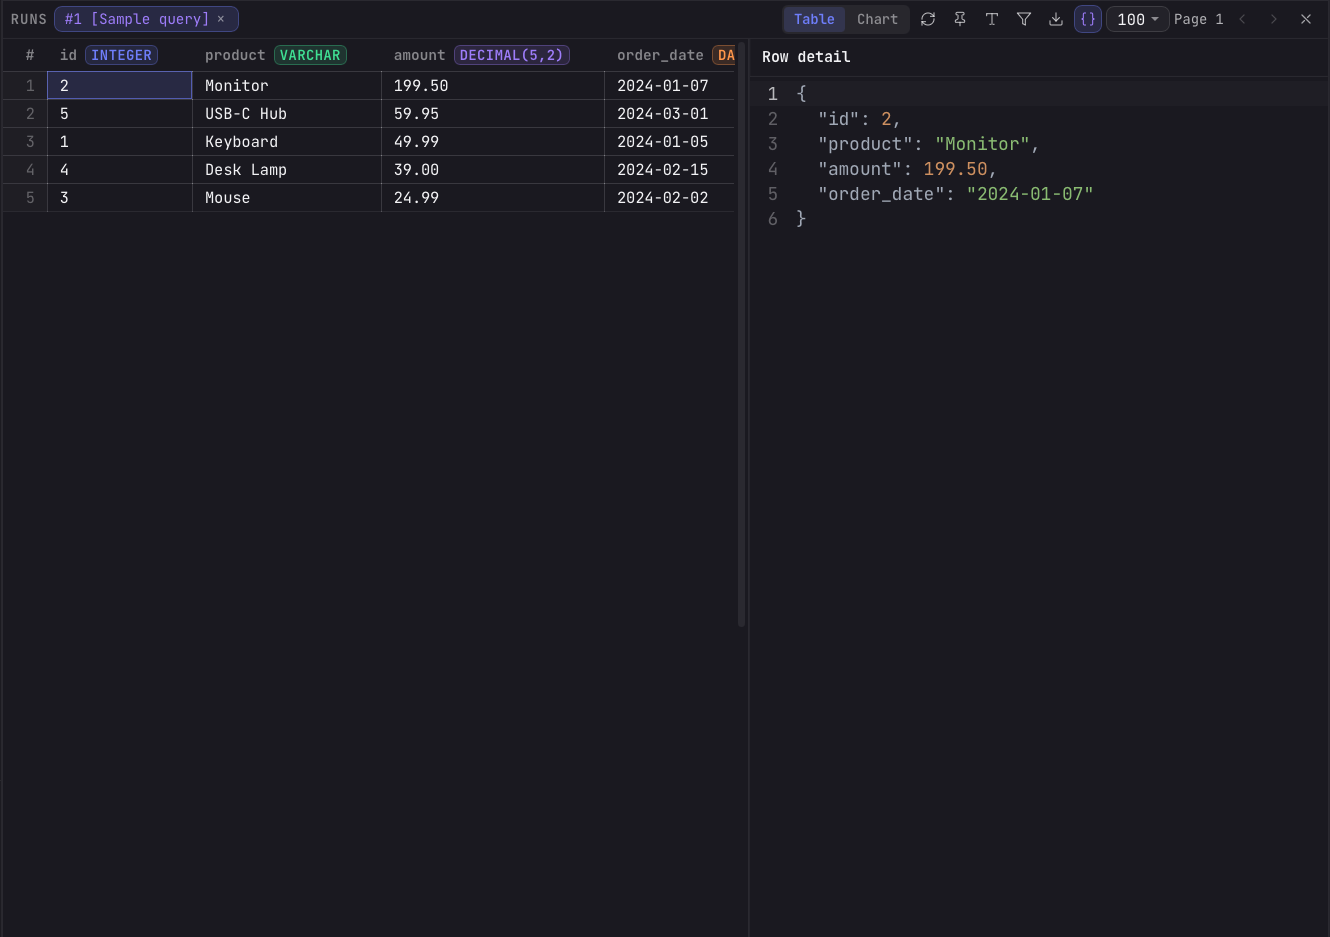Image resolution: width=1330 pixels, height=937 pixels.
Task: Switch to the Table view tab
Action: click(814, 19)
